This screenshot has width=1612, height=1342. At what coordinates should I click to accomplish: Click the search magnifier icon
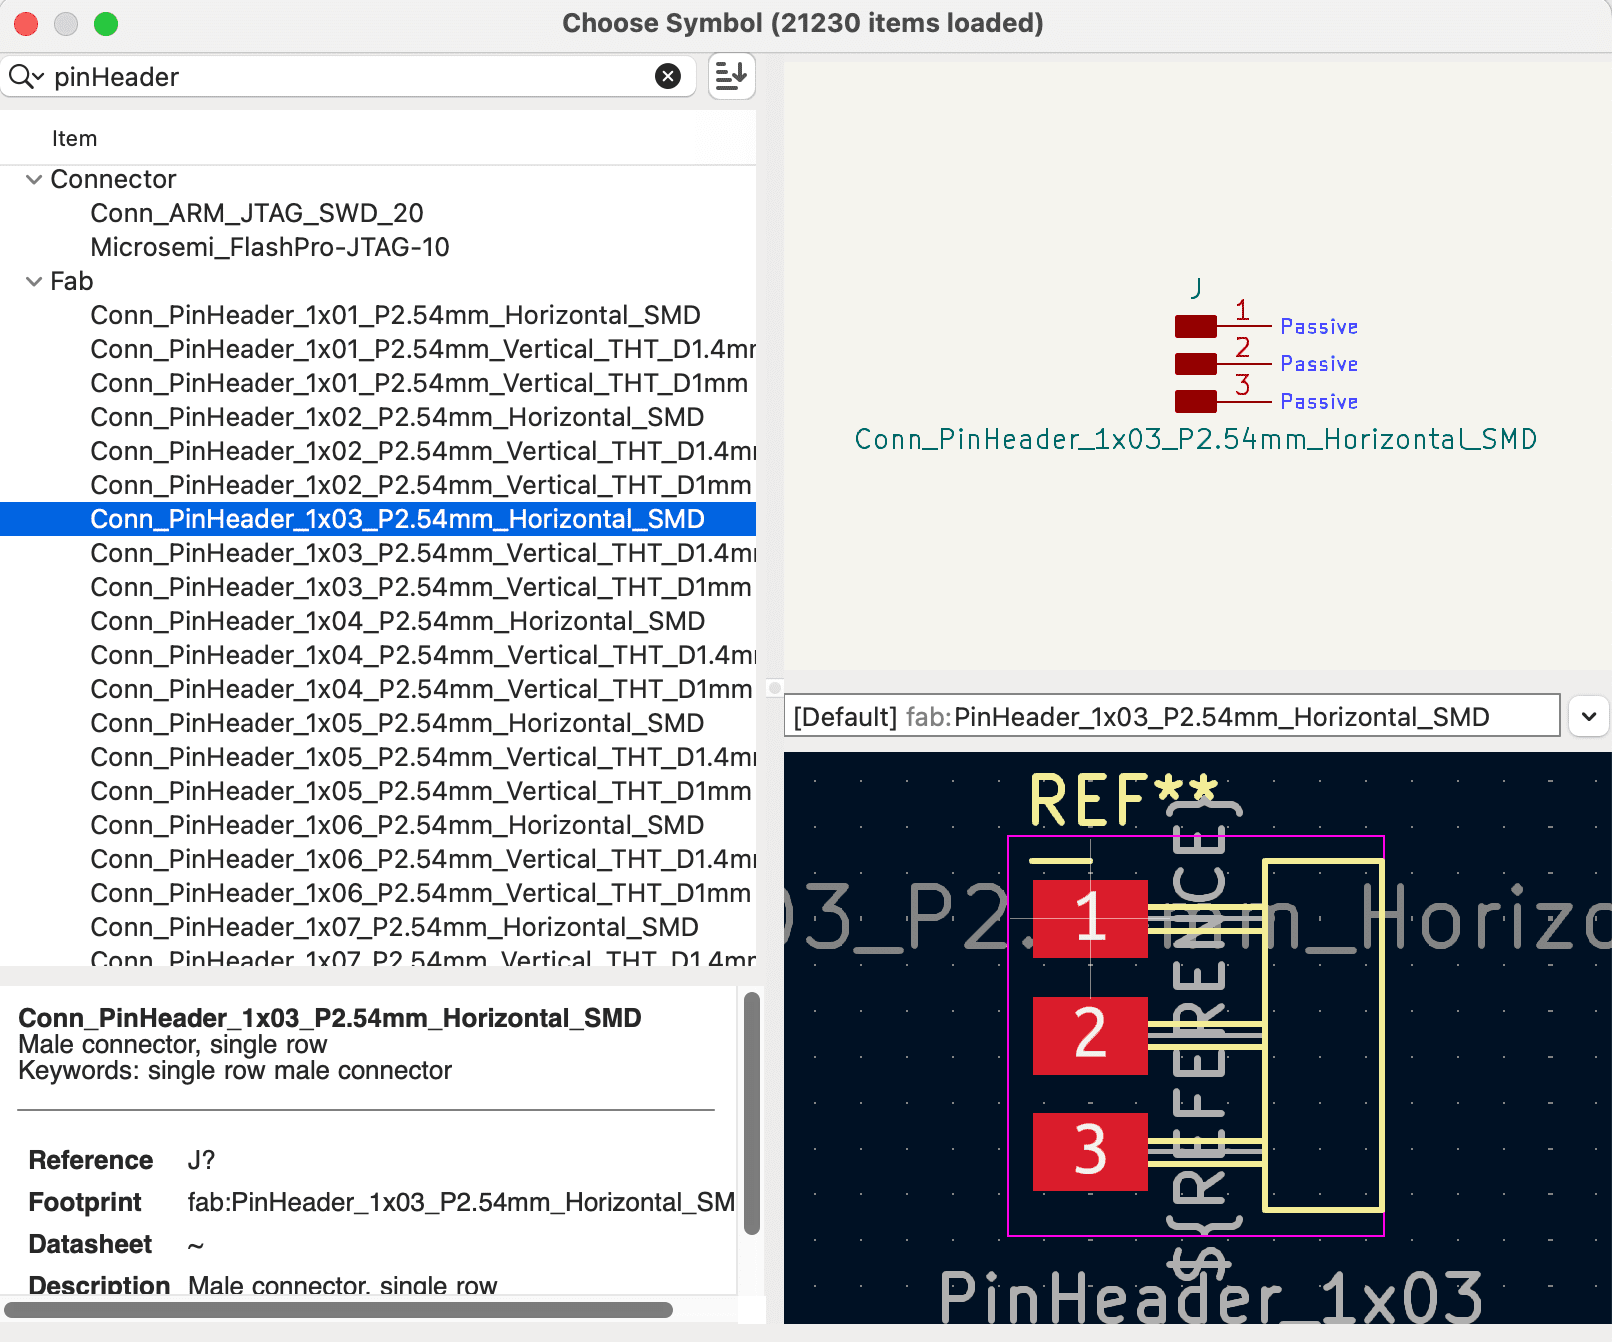tap(26, 76)
